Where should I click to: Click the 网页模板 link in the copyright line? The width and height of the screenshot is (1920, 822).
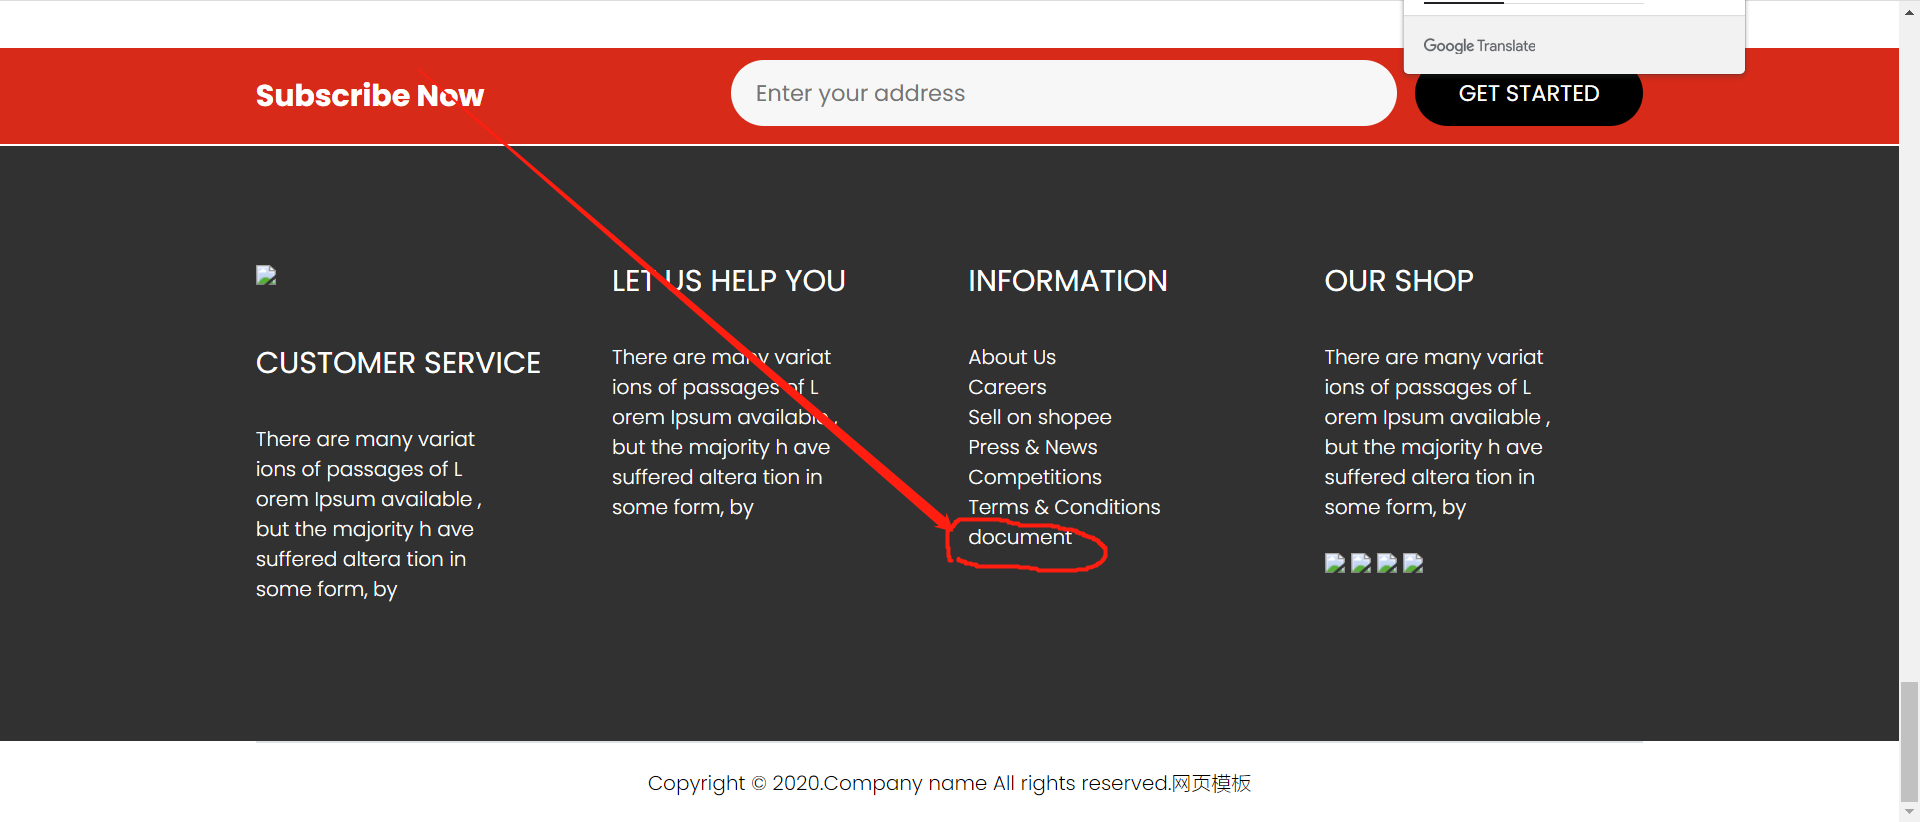pos(1211,783)
